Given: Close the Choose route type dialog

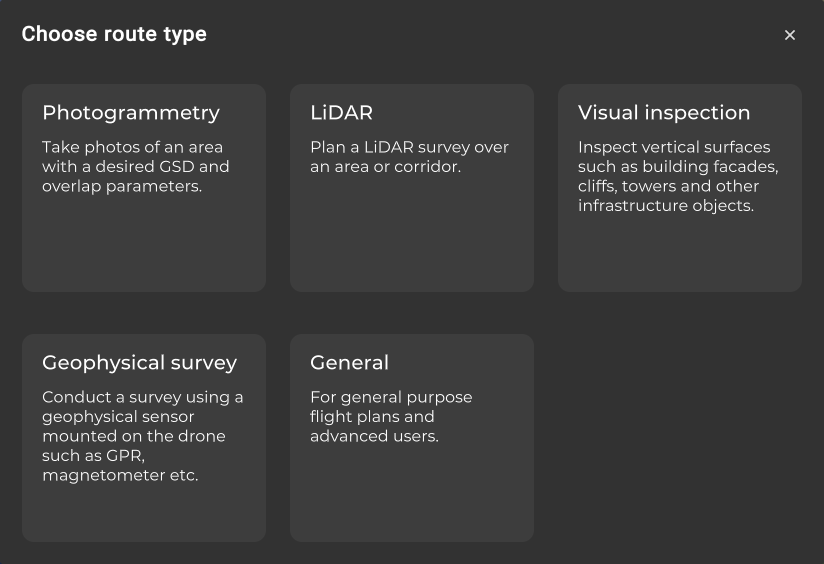Looking at the screenshot, I should click(x=790, y=35).
